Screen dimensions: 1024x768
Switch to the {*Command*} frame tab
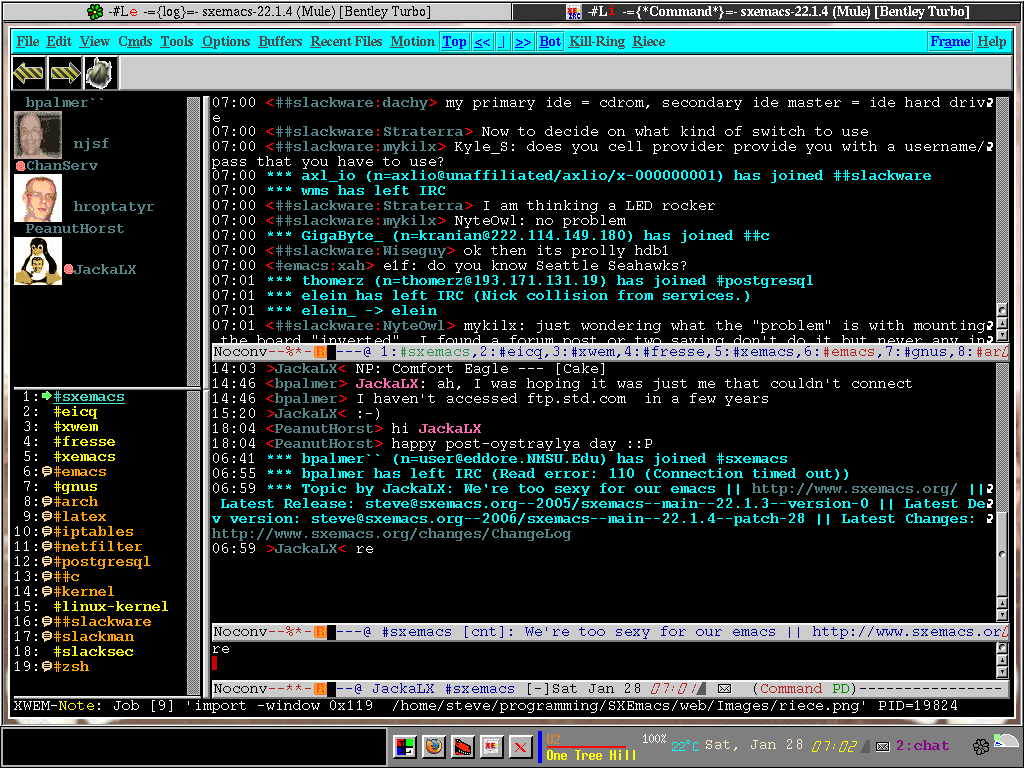pos(768,11)
